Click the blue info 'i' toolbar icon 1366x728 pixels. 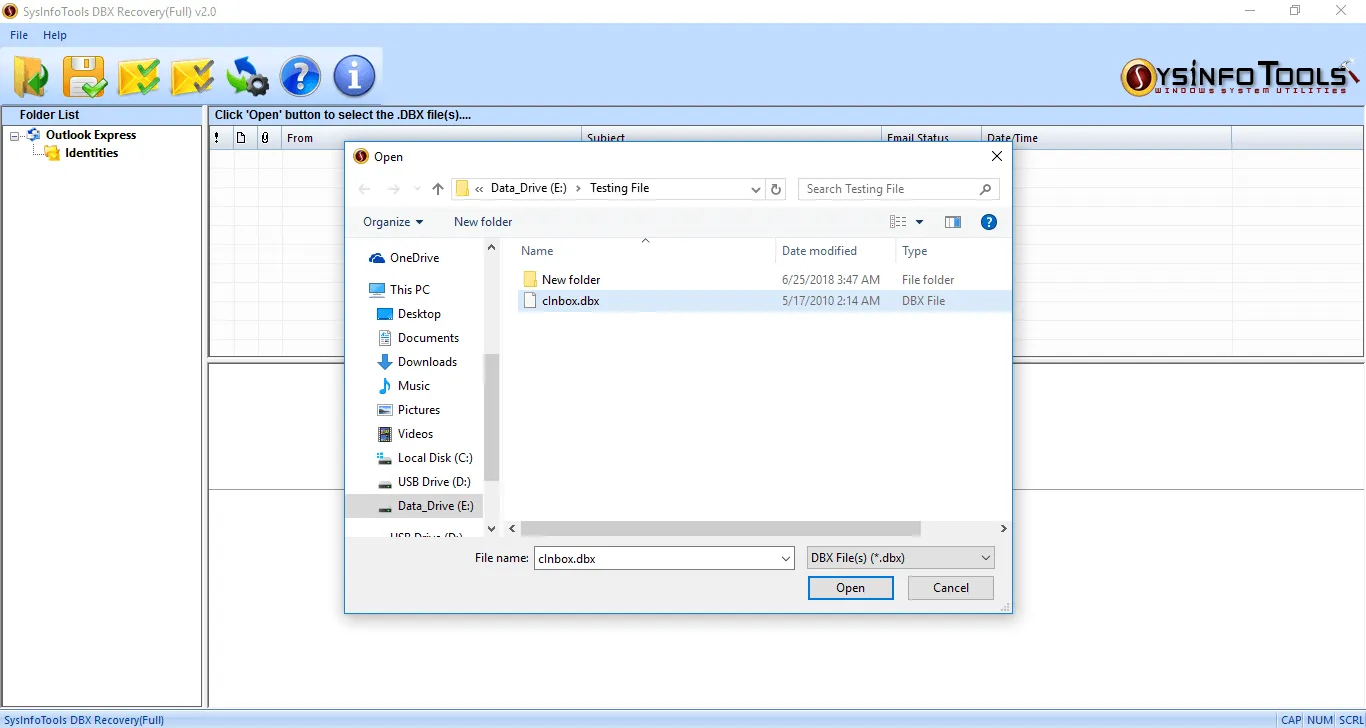point(354,77)
